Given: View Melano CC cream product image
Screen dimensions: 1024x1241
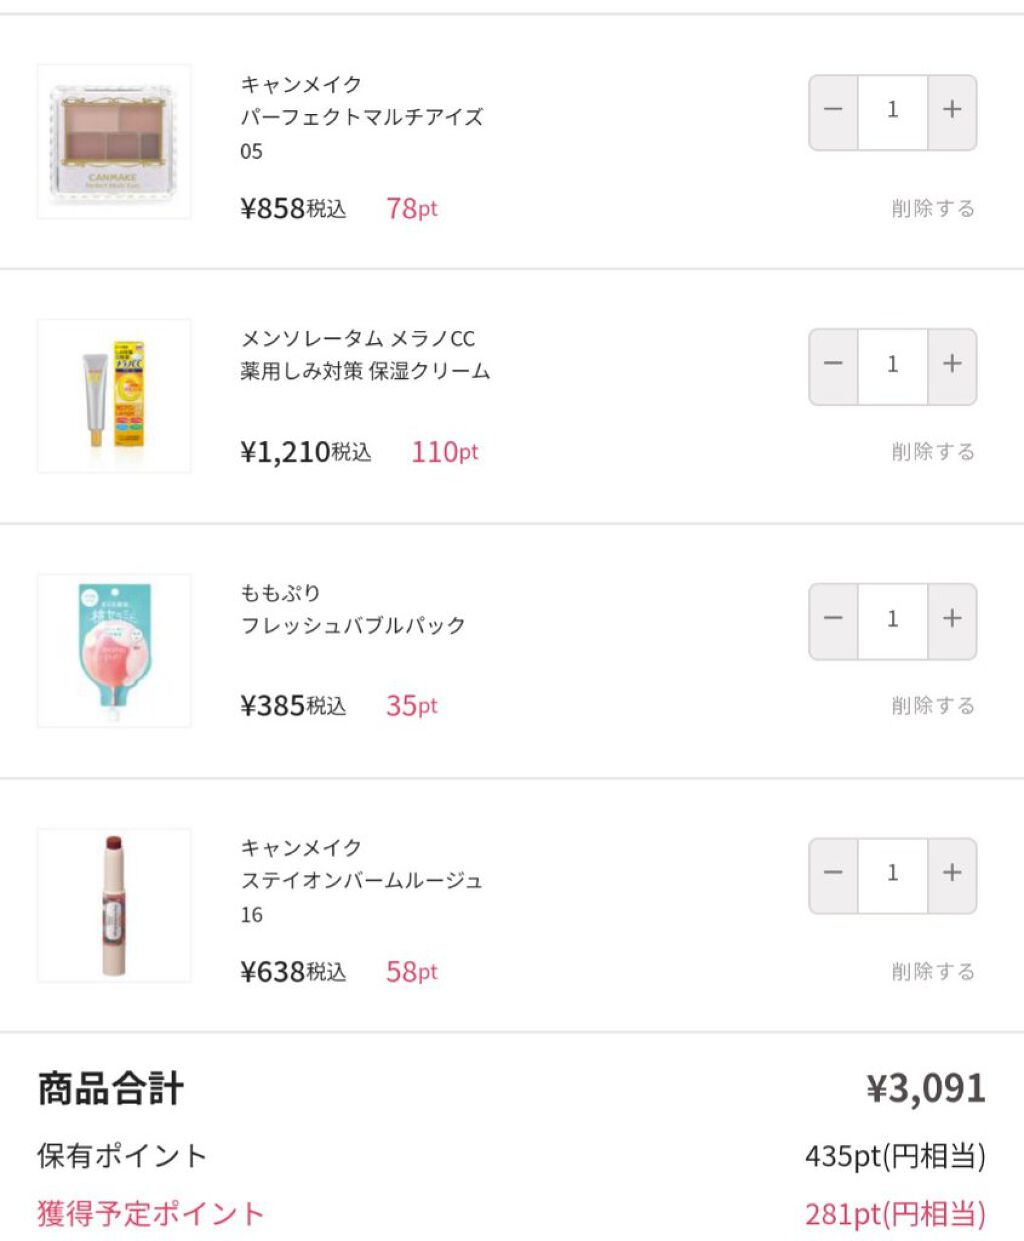Looking at the screenshot, I should 114,396.
